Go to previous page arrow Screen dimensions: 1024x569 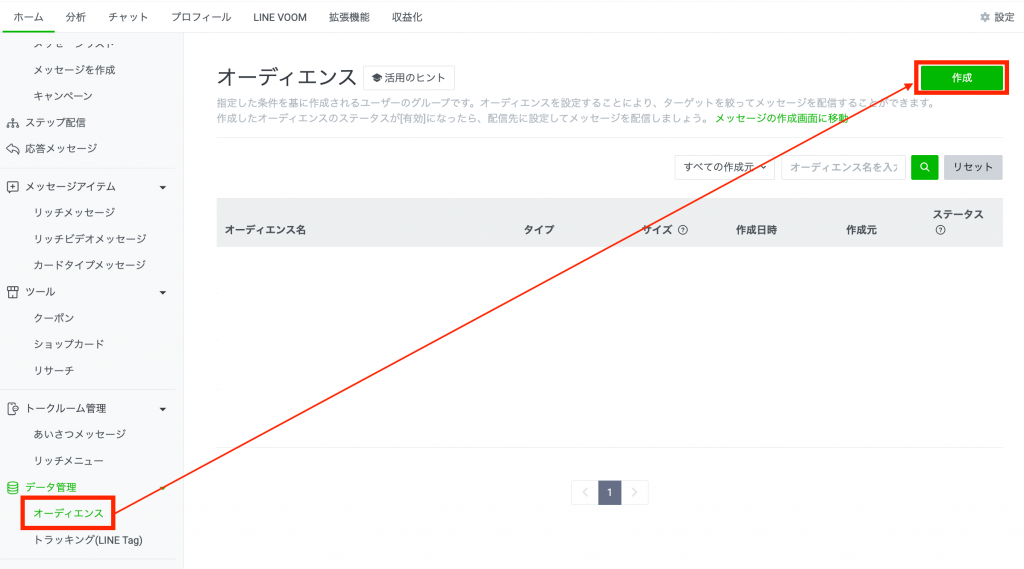click(x=585, y=493)
